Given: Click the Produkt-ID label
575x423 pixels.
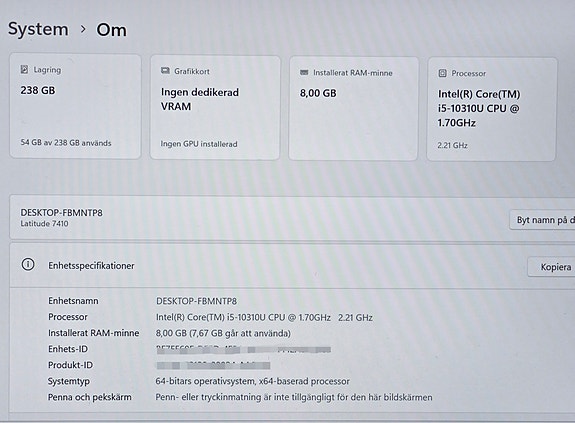Looking at the screenshot, I should tap(70, 365).
